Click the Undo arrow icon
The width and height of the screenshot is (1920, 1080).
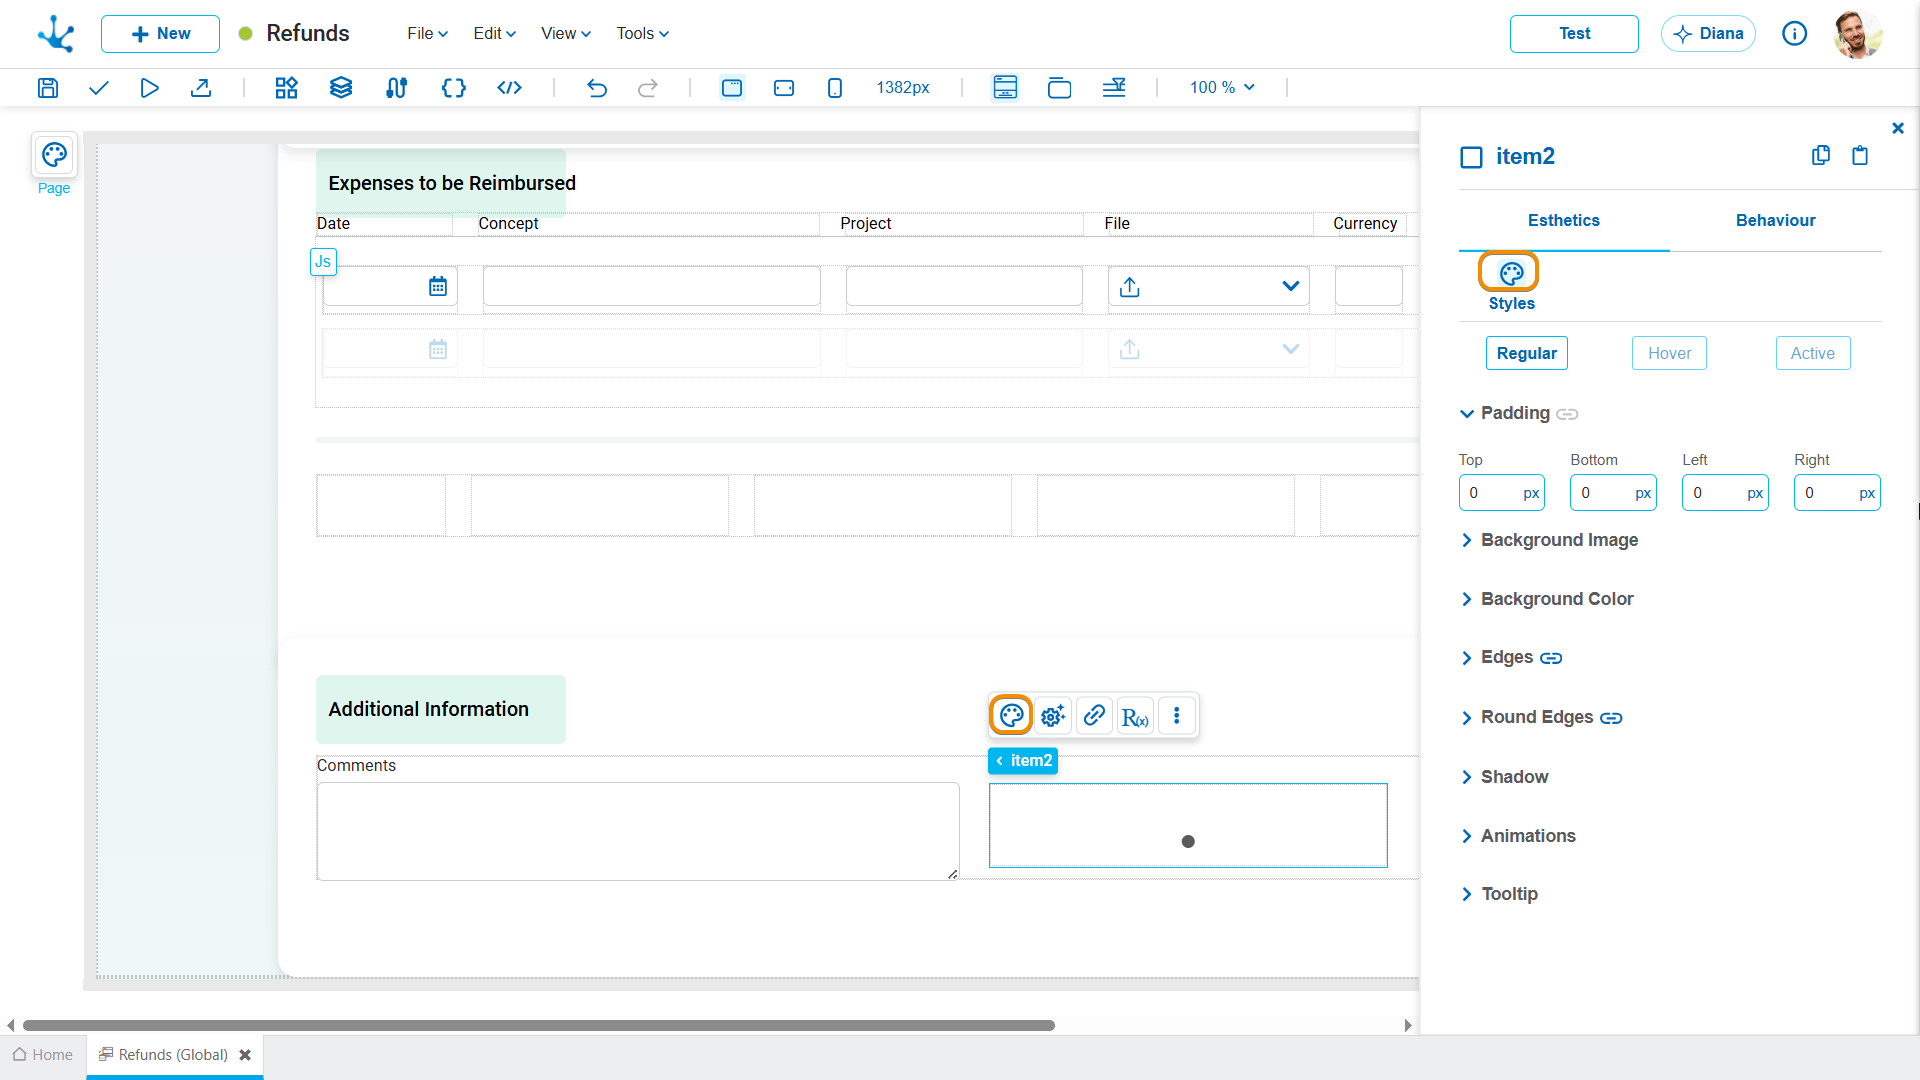tap(597, 88)
